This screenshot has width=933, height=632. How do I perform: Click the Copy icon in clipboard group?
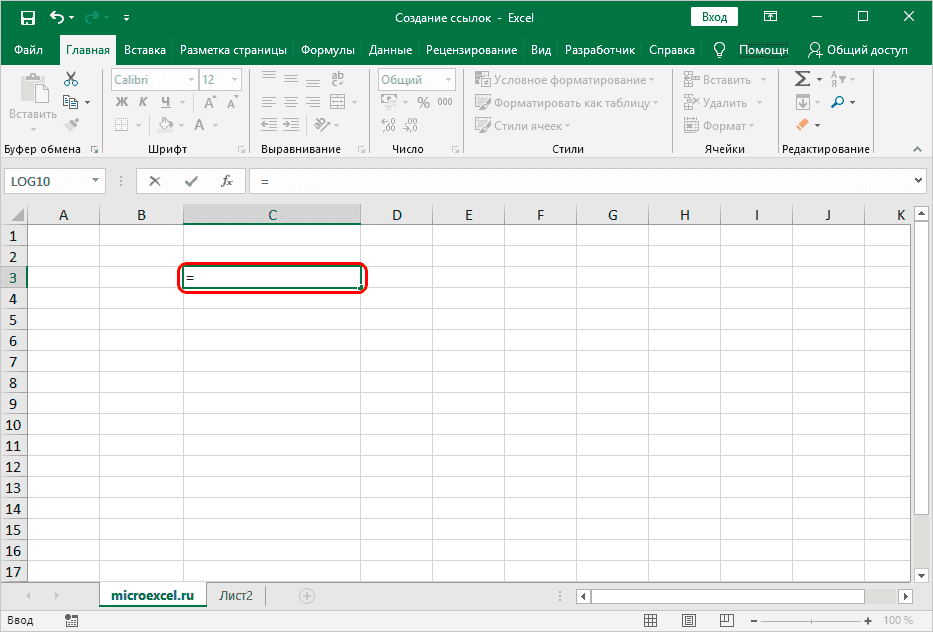coord(71,102)
